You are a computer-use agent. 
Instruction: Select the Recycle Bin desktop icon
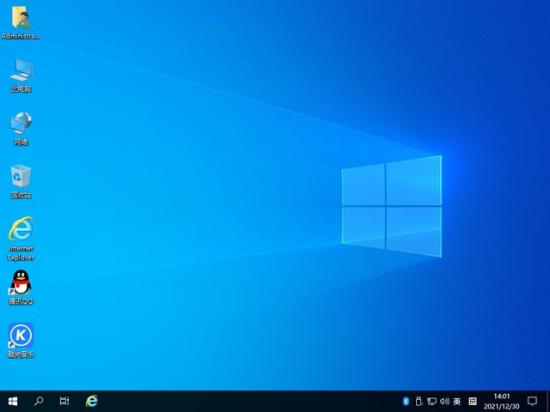click(x=21, y=182)
